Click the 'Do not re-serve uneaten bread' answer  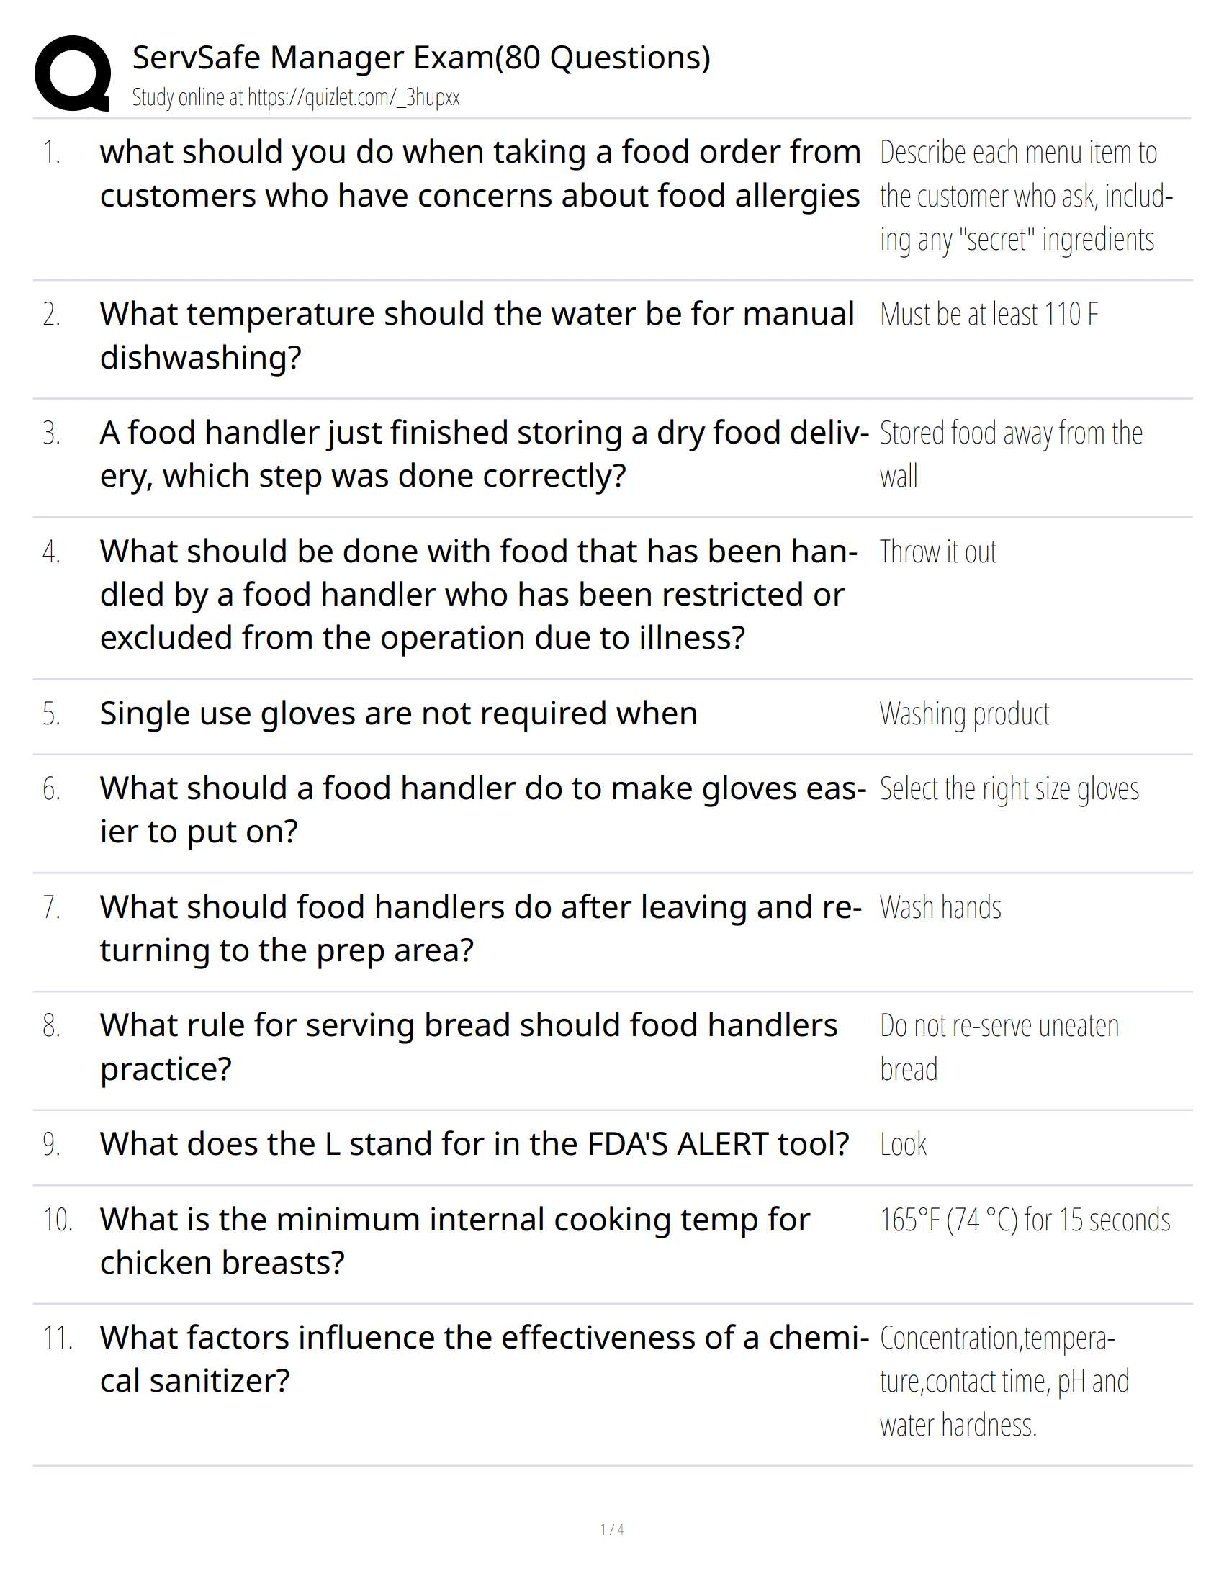click(x=999, y=1047)
